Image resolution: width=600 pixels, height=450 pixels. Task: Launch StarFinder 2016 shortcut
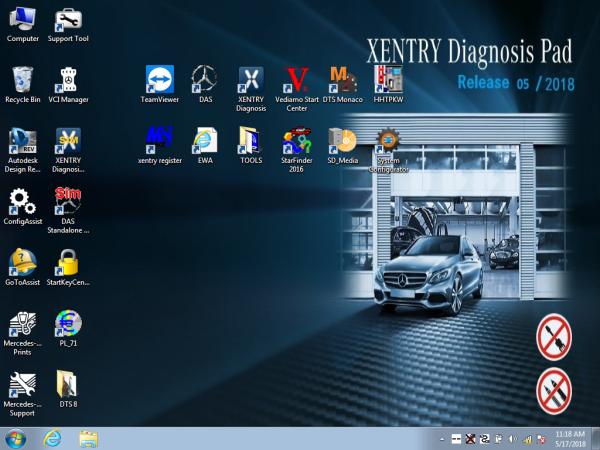[x=297, y=150]
